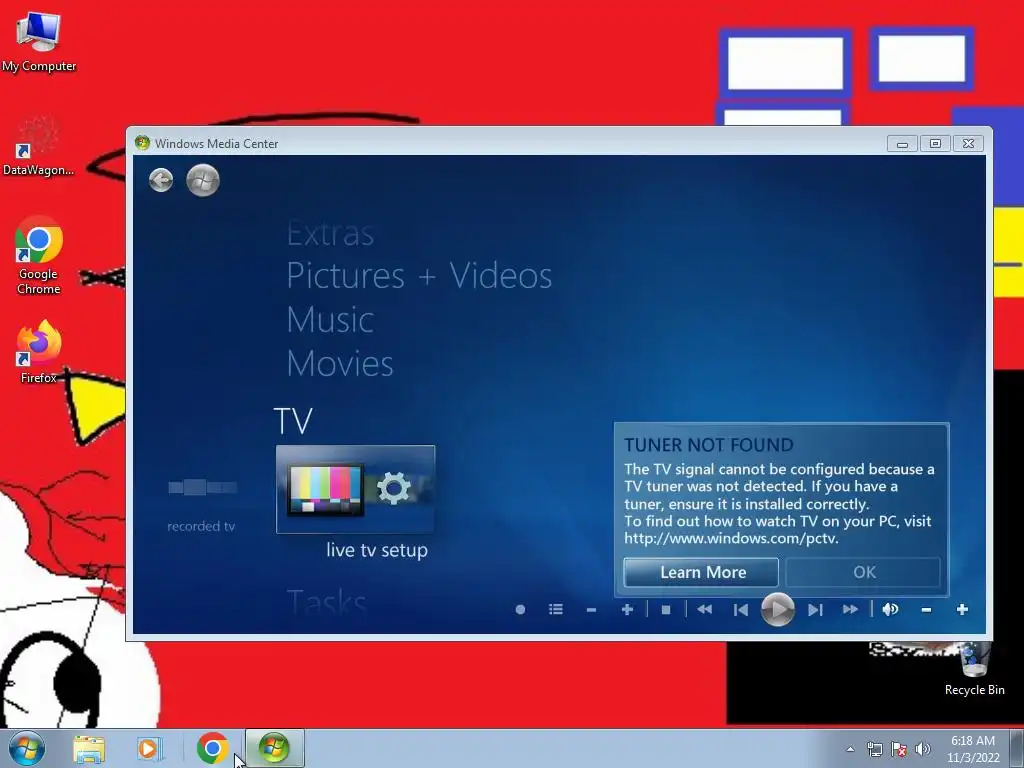
Task: Increase volume with the plus button
Action: (x=962, y=609)
